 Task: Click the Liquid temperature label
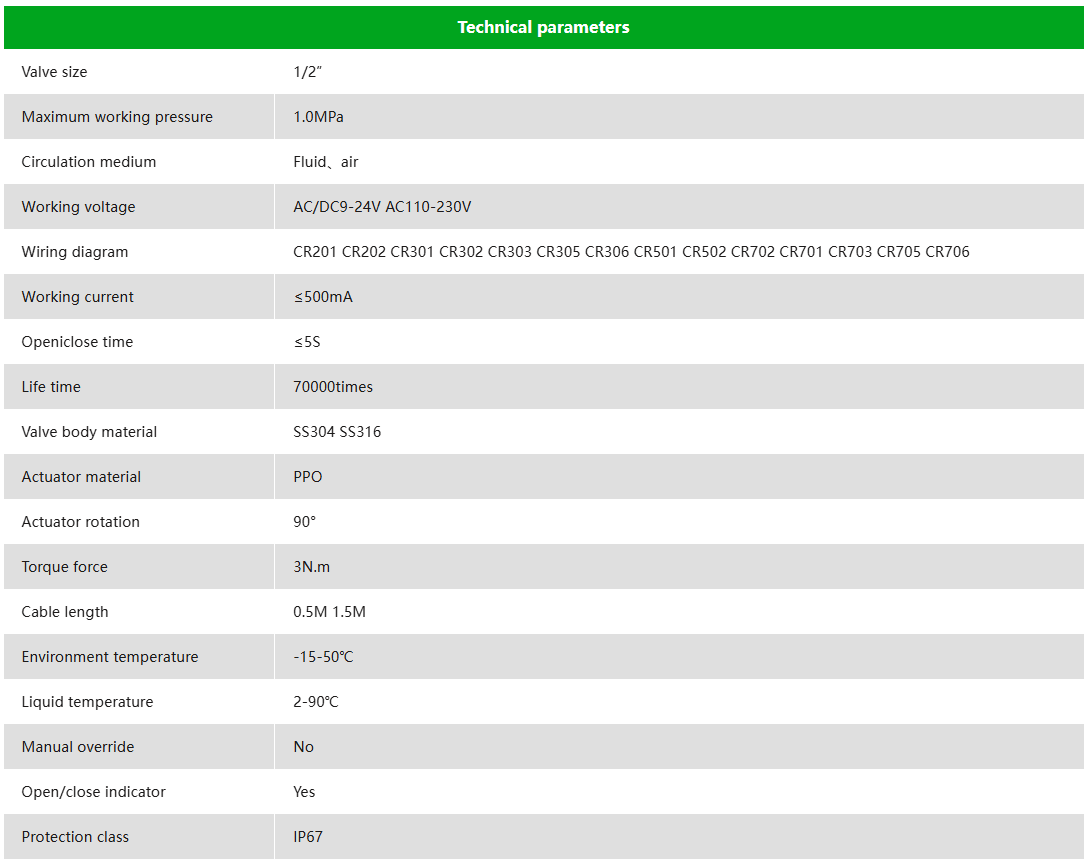click(87, 702)
